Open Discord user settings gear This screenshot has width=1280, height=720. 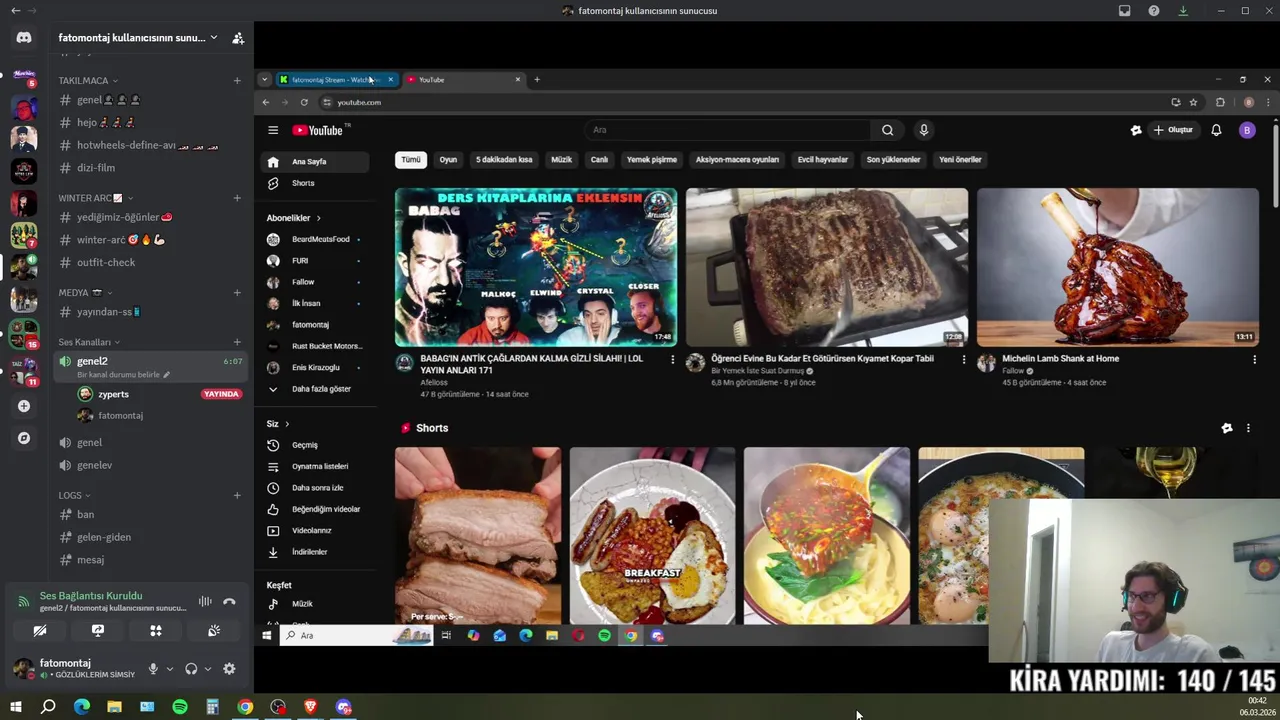[229, 669]
